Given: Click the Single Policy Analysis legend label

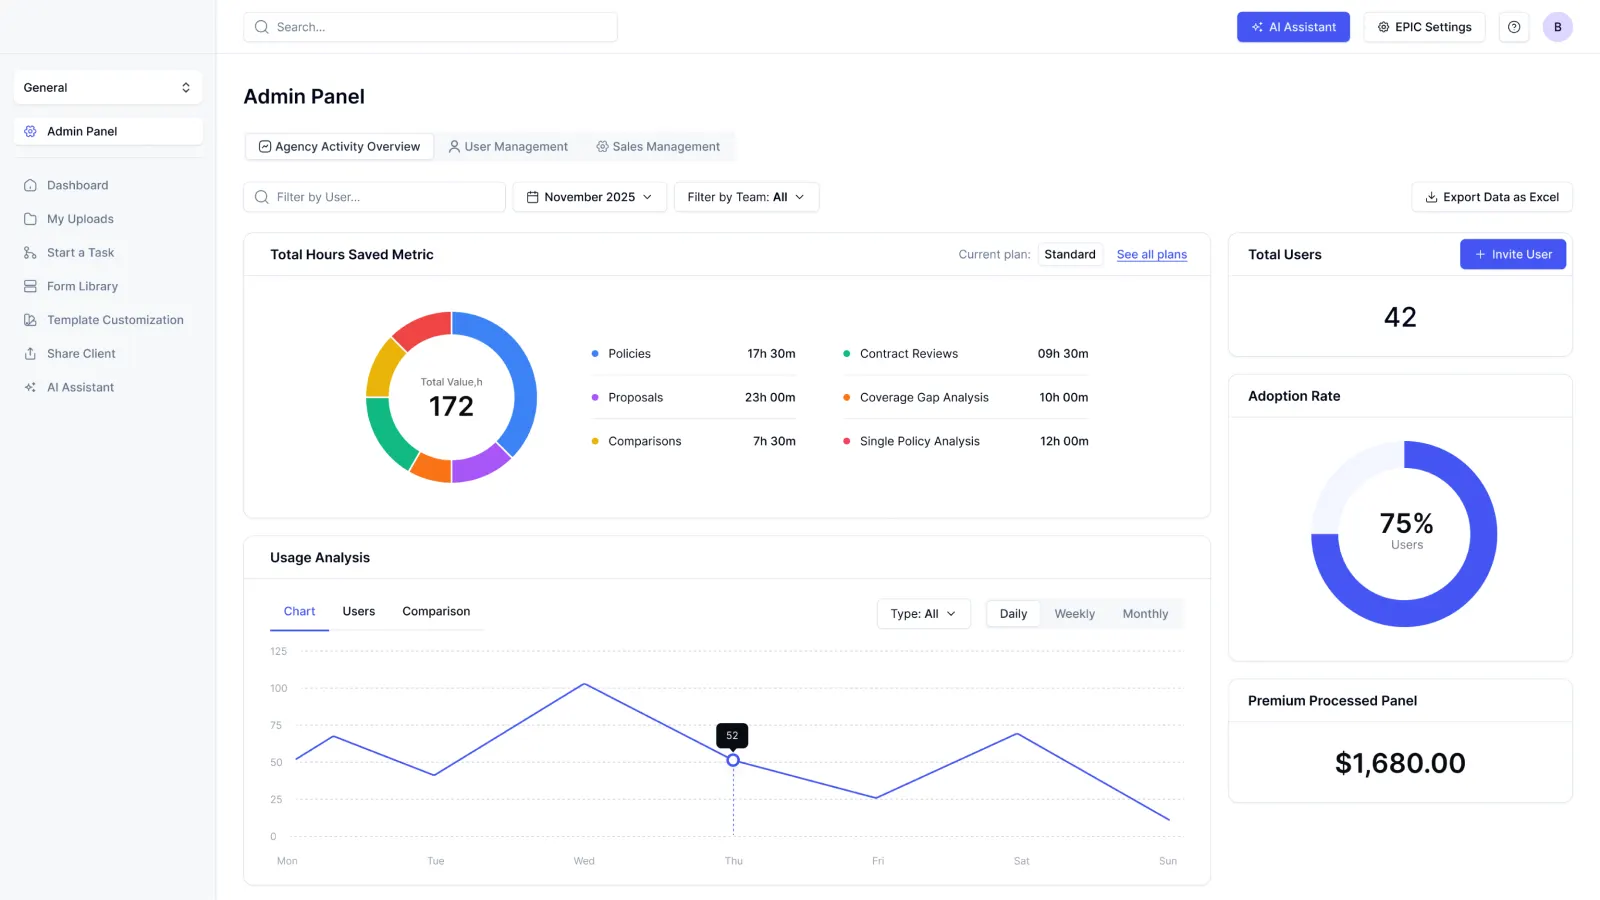Looking at the screenshot, I should (x=920, y=441).
